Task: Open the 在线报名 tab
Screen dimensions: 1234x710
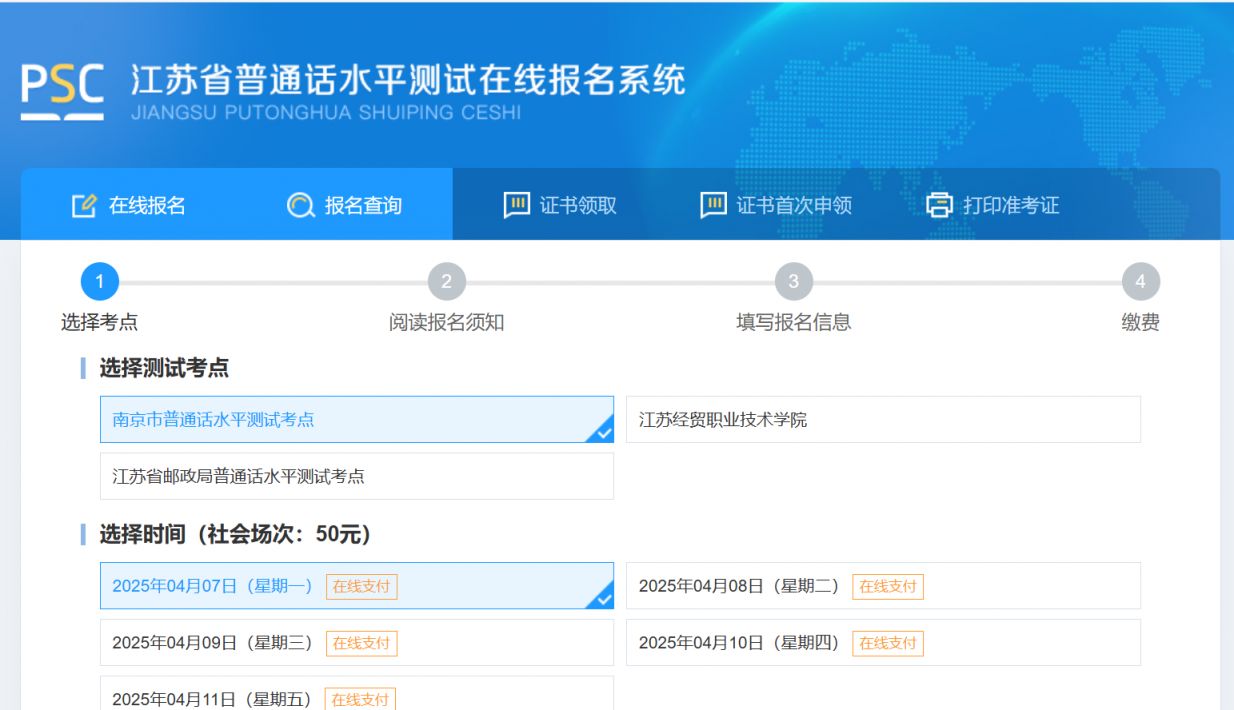Action: [x=129, y=205]
